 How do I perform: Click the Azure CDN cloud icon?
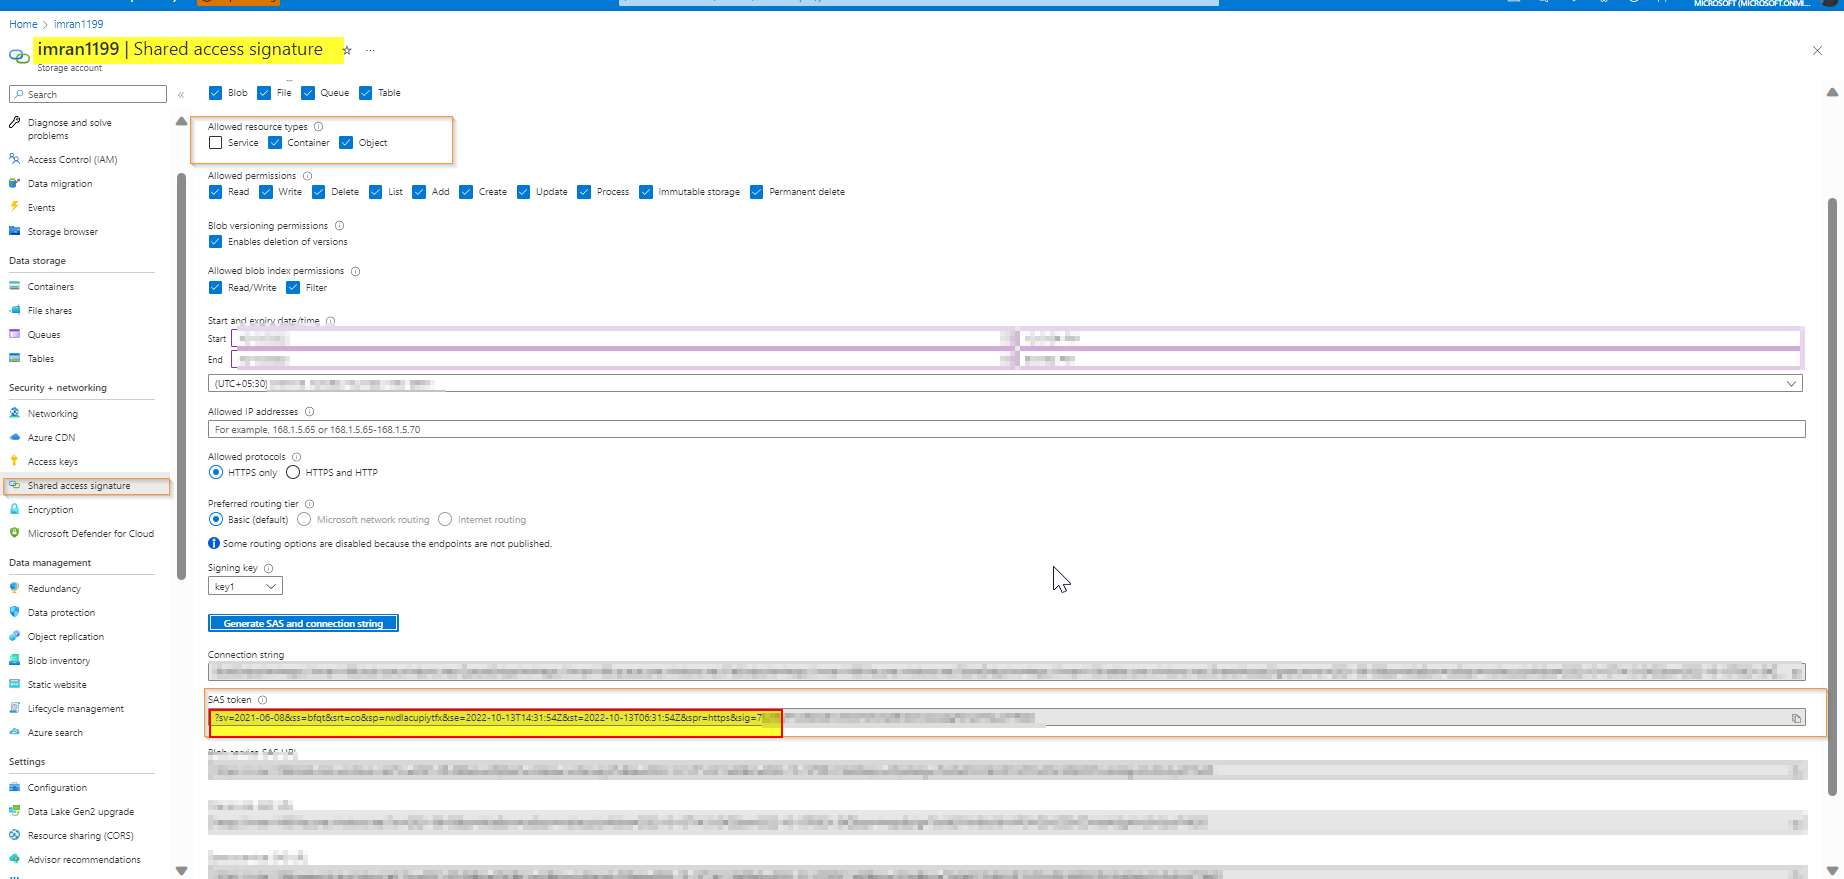14,437
